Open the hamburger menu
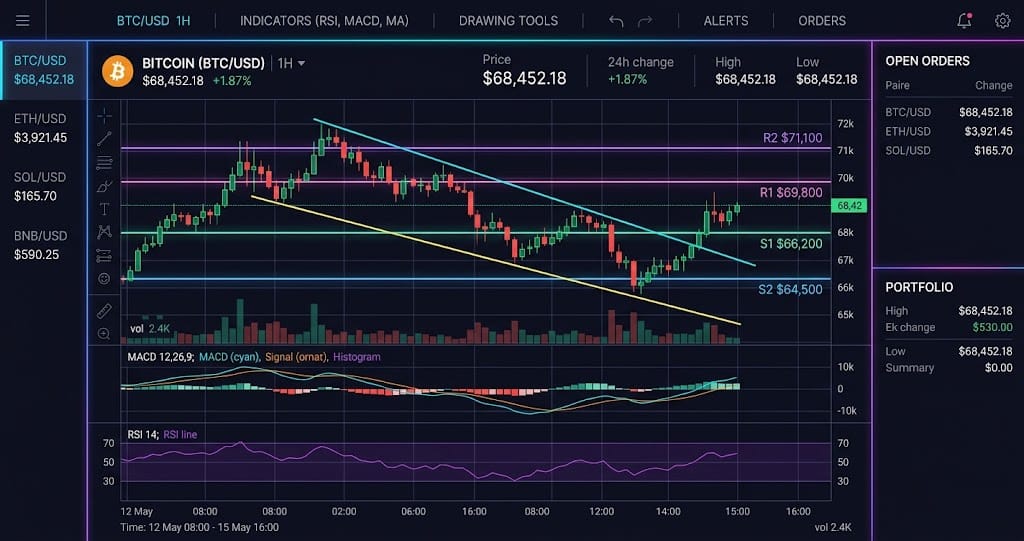 pyautogui.click(x=23, y=20)
